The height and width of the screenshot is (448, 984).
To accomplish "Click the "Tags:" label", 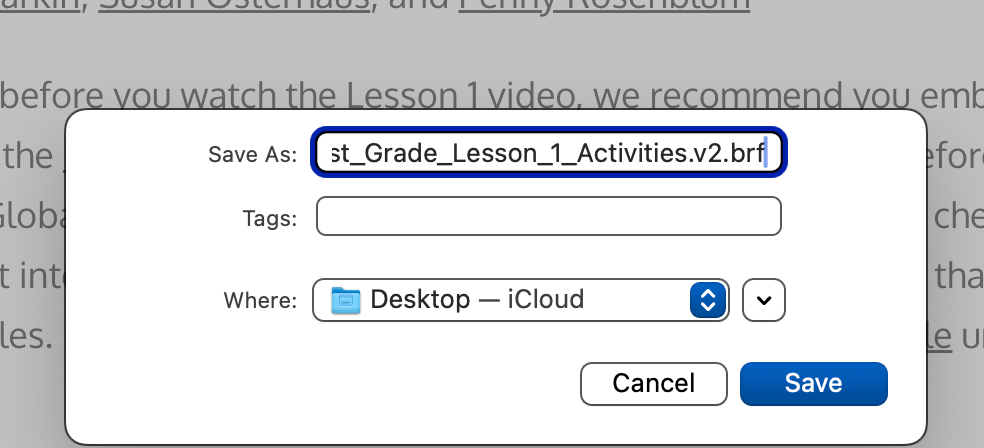I will (x=269, y=217).
